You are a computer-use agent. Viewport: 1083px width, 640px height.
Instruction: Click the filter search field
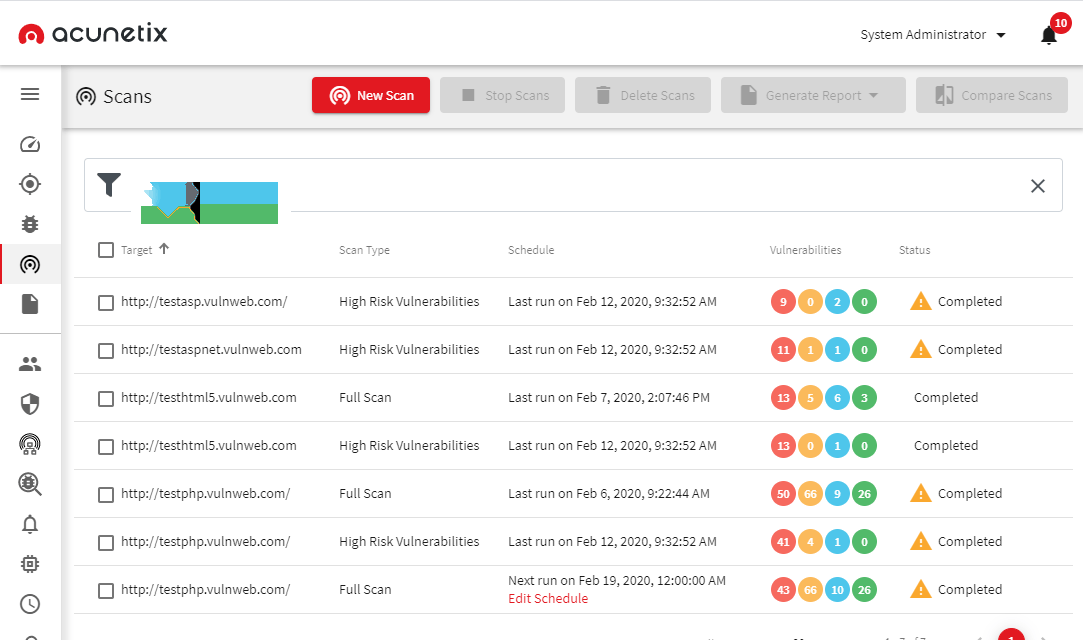(573, 185)
